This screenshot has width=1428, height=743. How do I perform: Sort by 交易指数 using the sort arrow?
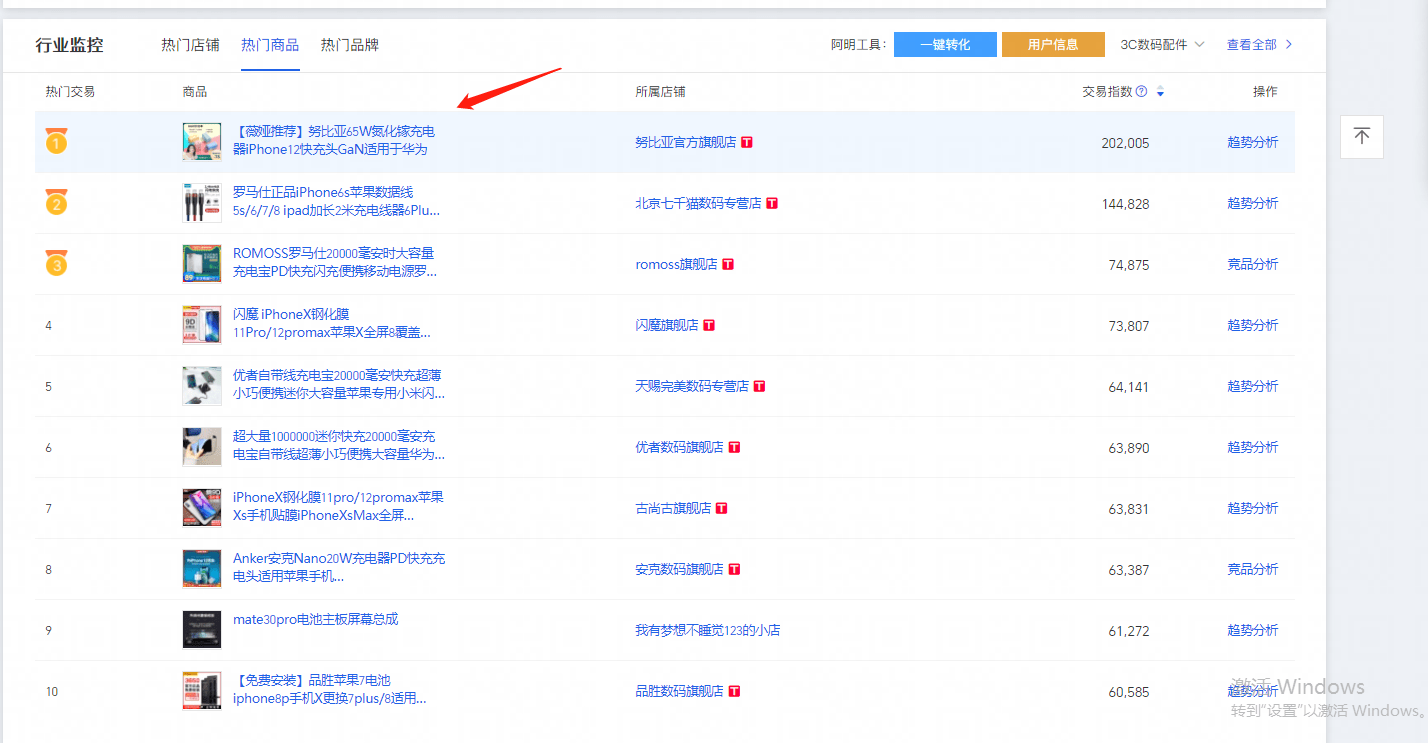[x=1160, y=92]
